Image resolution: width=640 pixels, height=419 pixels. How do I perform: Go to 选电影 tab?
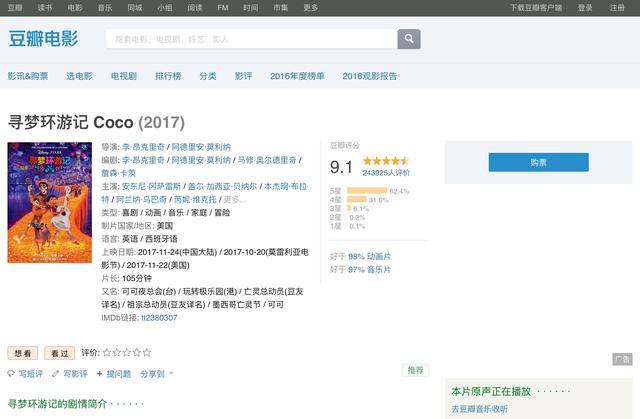[79, 76]
